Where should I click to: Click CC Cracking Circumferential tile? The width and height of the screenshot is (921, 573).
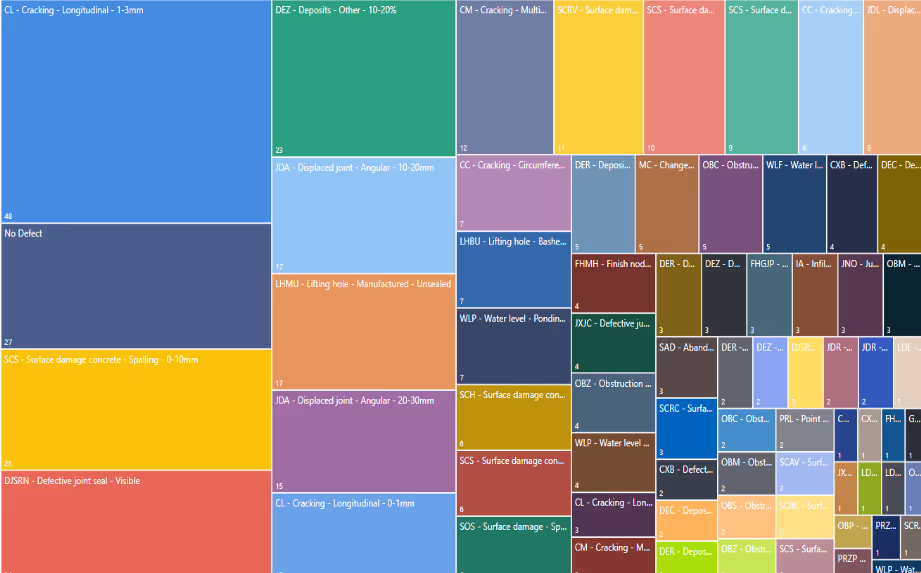point(513,193)
